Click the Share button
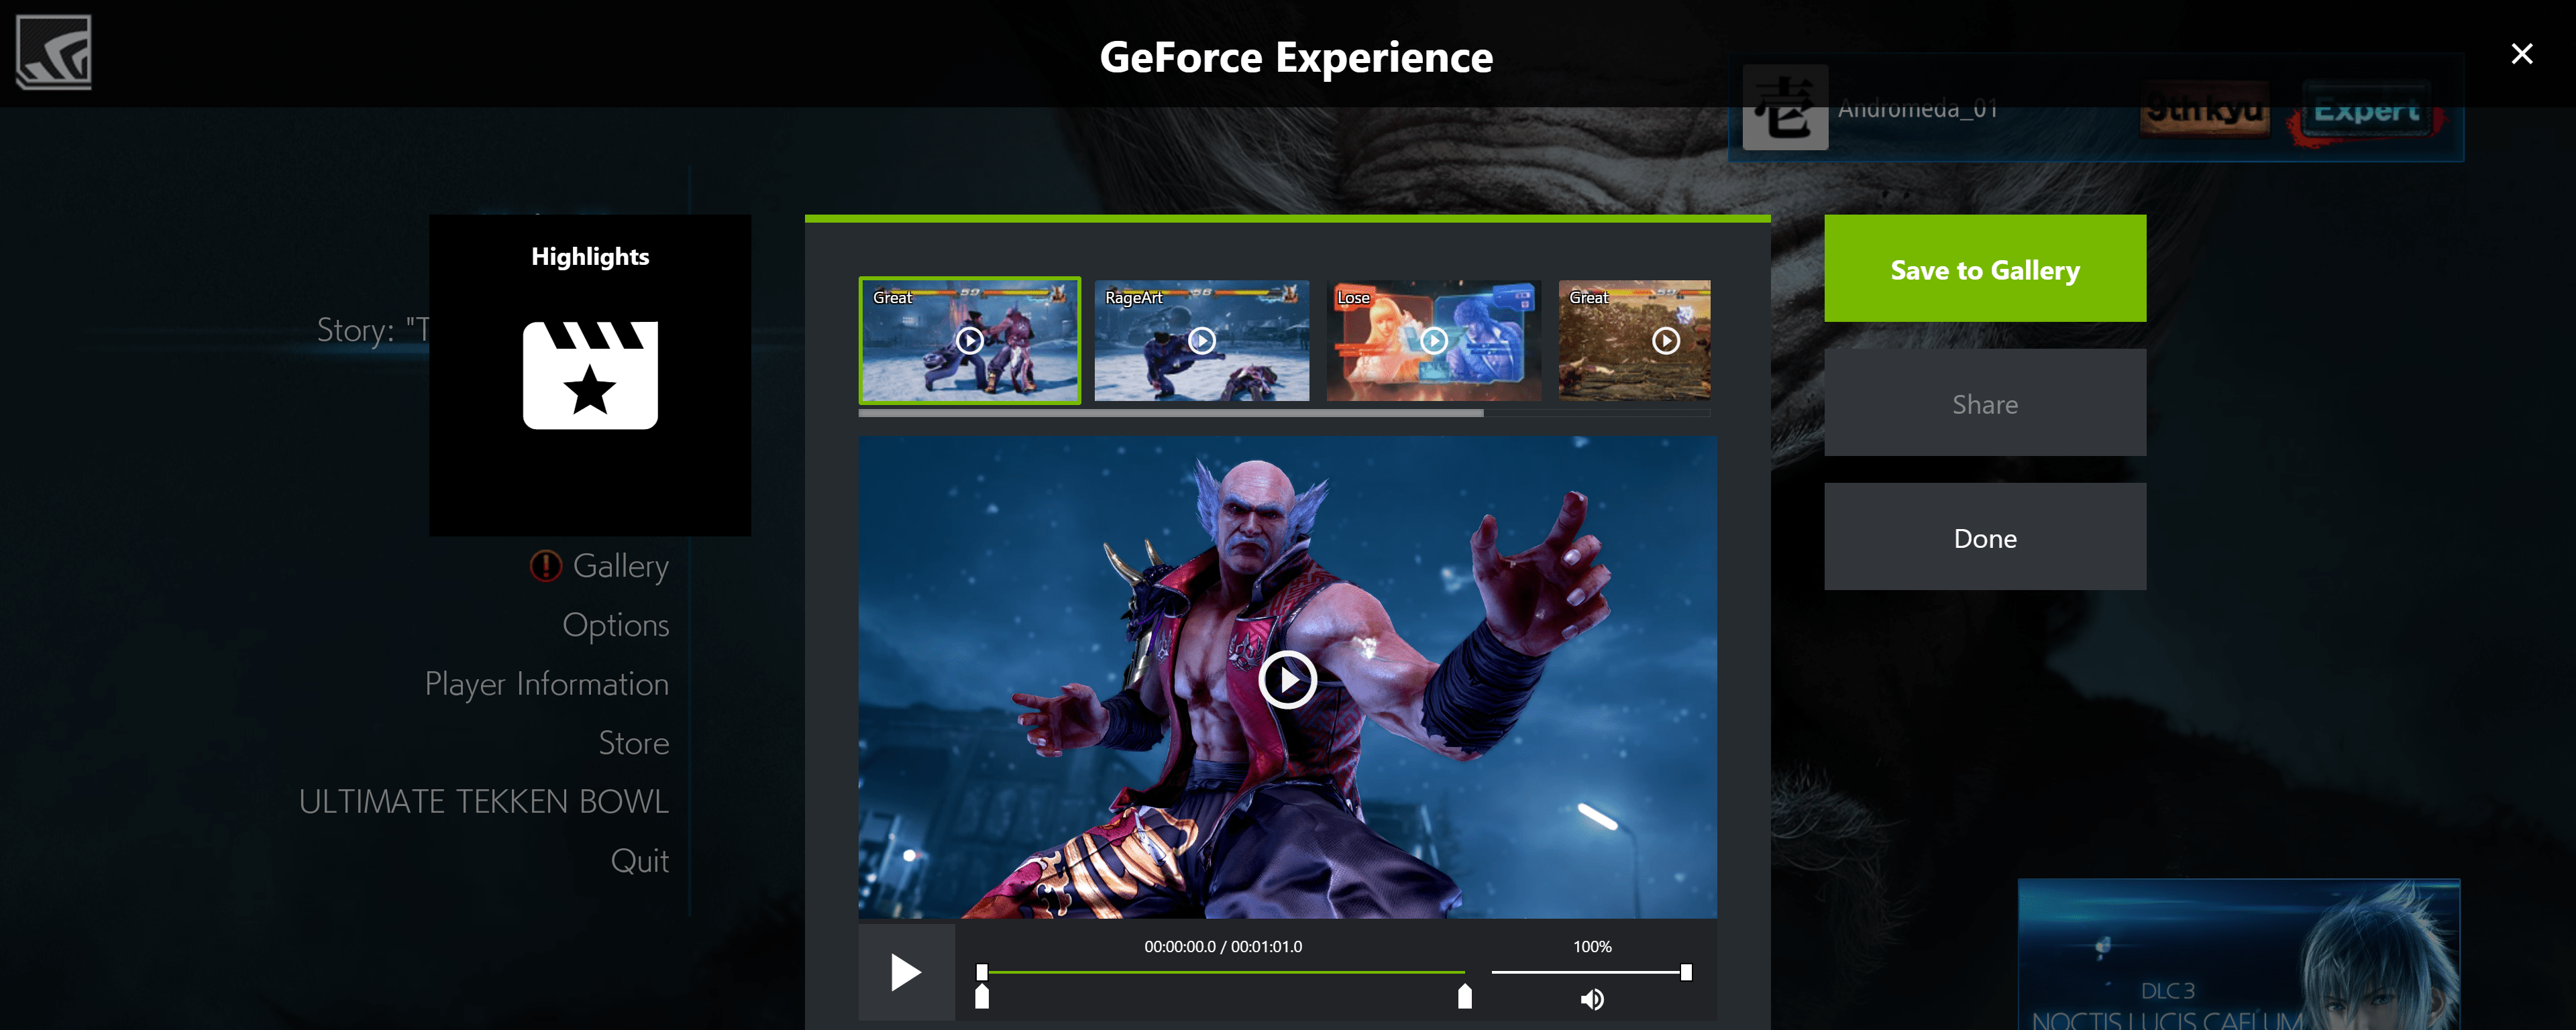Image resolution: width=2576 pixels, height=1030 pixels. (1984, 403)
